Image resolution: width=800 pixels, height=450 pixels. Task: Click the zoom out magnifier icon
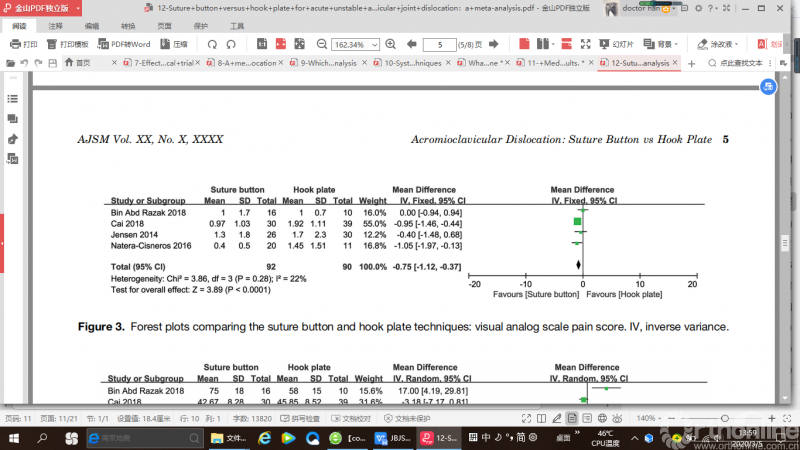(318, 45)
